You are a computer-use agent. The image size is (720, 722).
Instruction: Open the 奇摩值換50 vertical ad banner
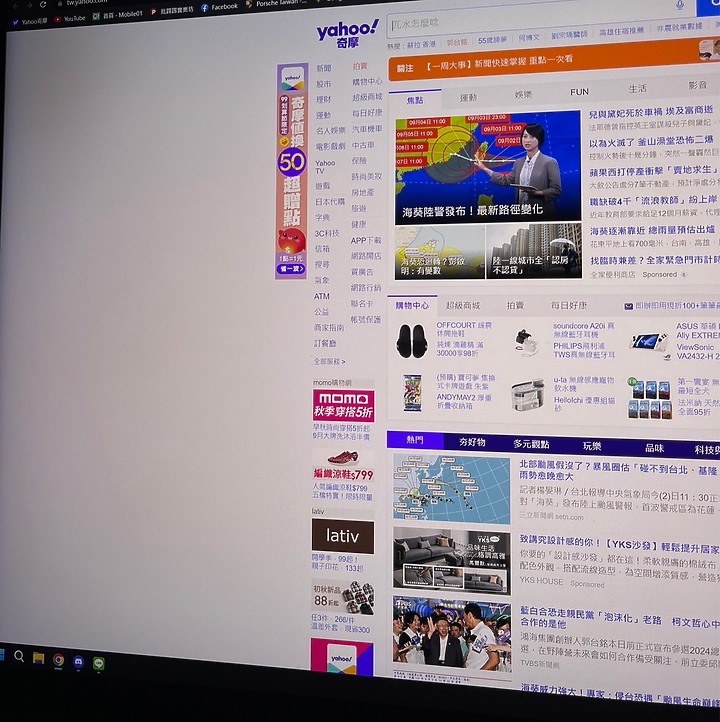291,171
